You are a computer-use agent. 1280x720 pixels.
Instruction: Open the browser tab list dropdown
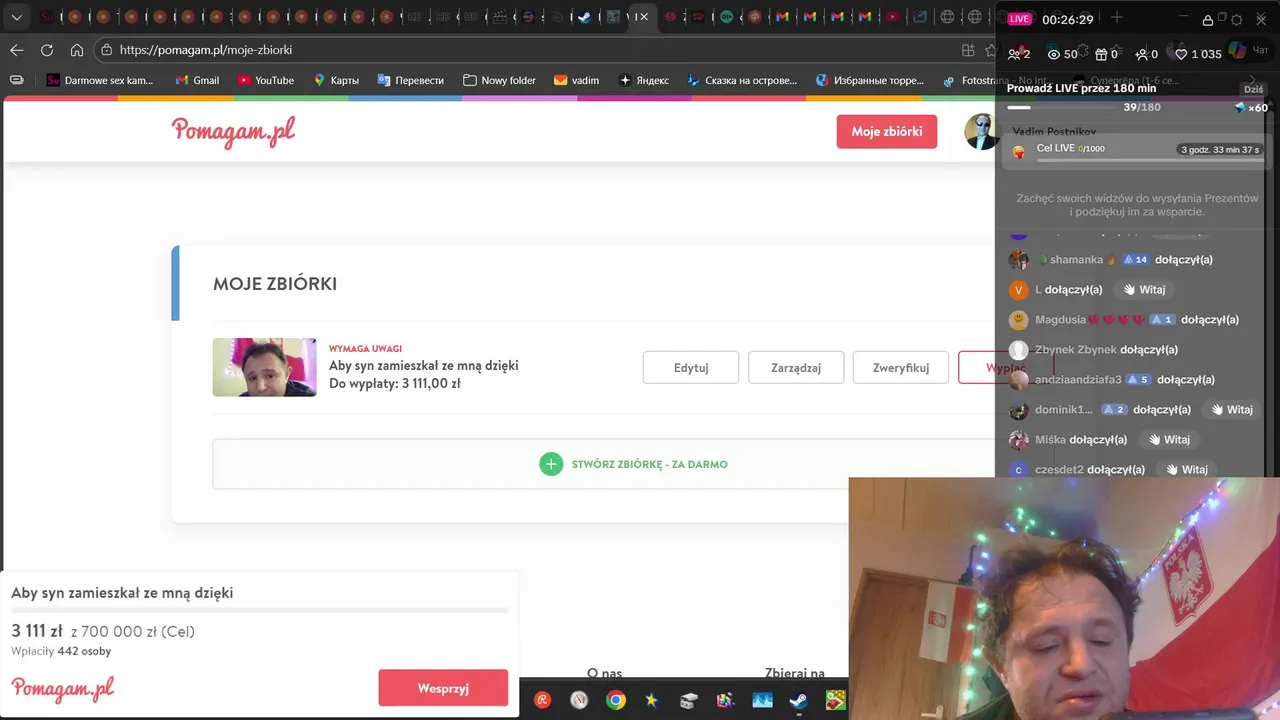[16, 17]
